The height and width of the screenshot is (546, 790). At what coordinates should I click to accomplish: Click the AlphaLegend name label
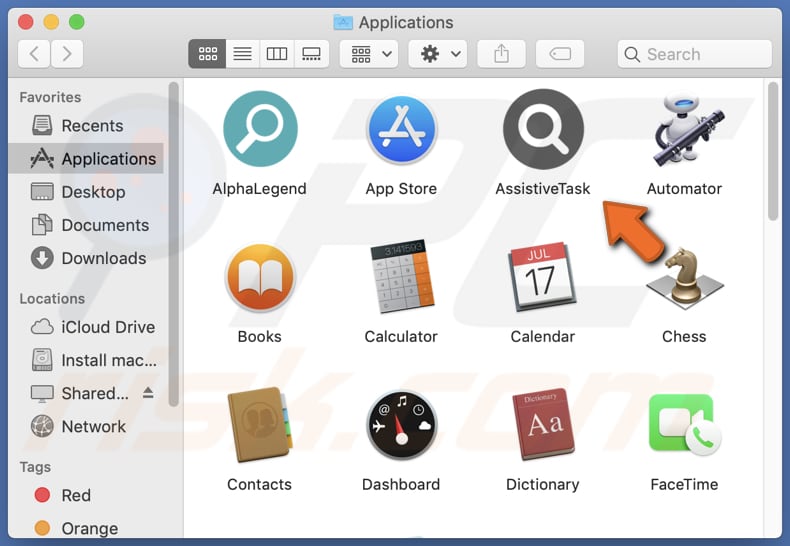[x=259, y=189]
